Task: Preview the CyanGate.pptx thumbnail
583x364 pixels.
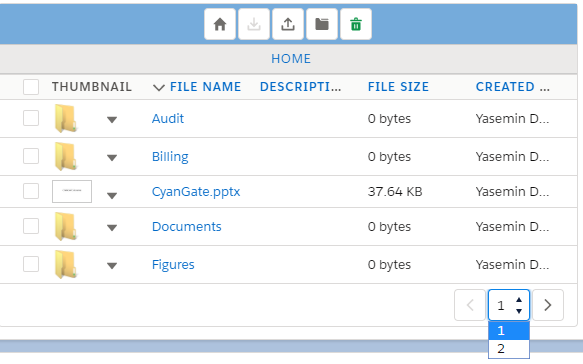Action: pyautogui.click(x=72, y=191)
